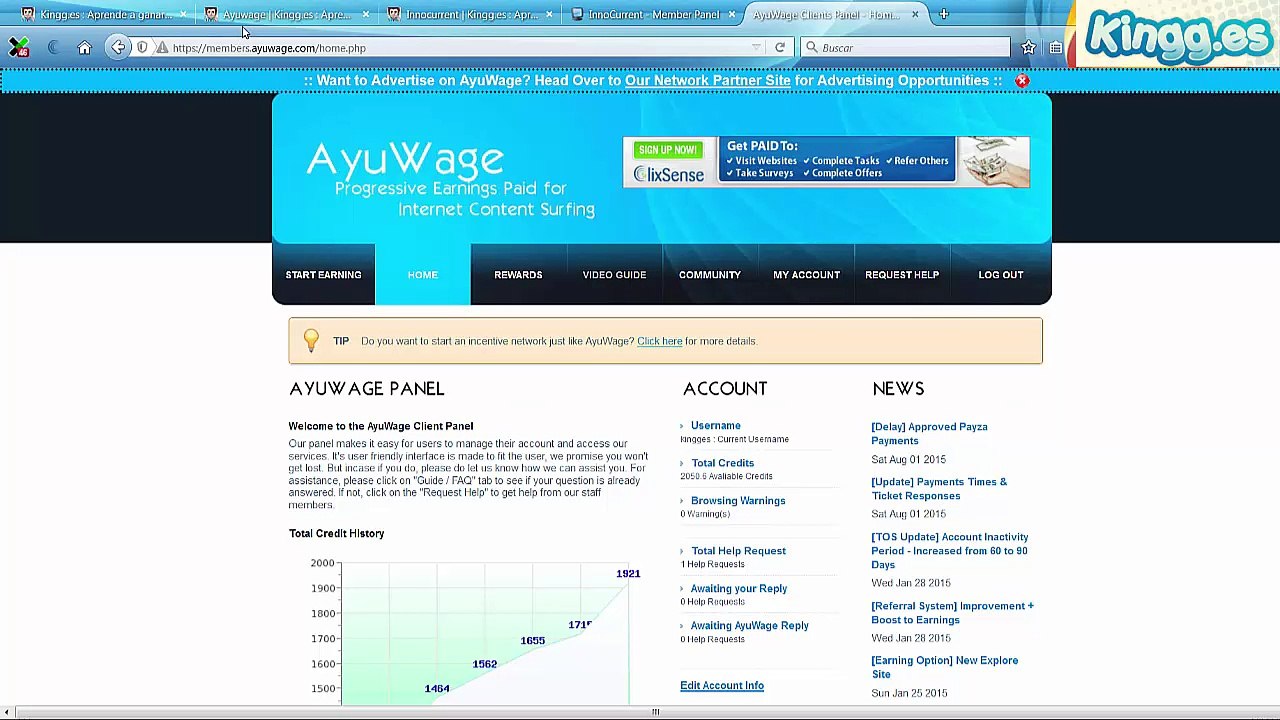Click the 1921 data point on credit chart
Screen dimensions: 1280x720
(628, 574)
